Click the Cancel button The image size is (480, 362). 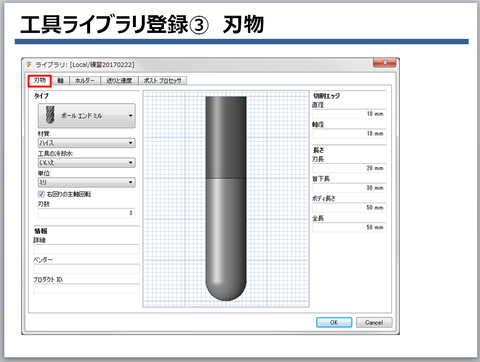[x=374, y=322]
